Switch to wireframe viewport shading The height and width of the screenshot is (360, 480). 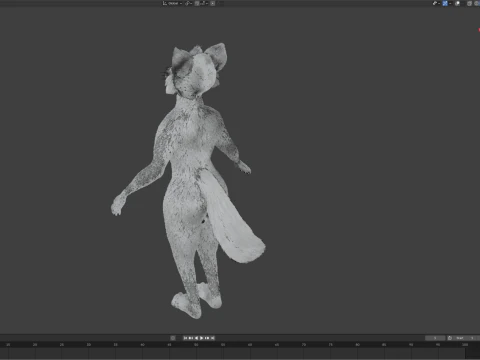tap(469, 3)
